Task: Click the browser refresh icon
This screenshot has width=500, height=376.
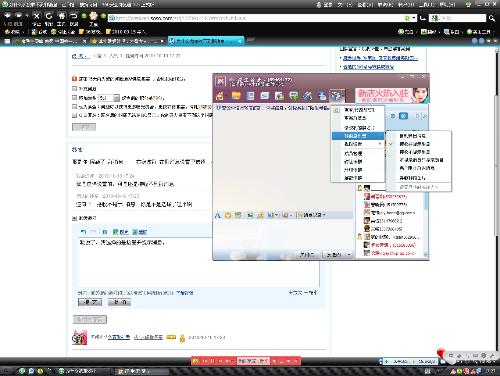Action: [49, 16]
